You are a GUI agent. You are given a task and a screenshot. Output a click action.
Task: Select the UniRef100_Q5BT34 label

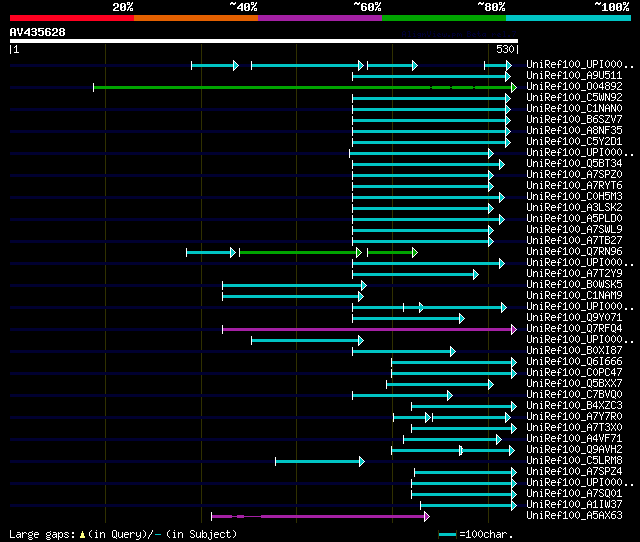pos(574,164)
